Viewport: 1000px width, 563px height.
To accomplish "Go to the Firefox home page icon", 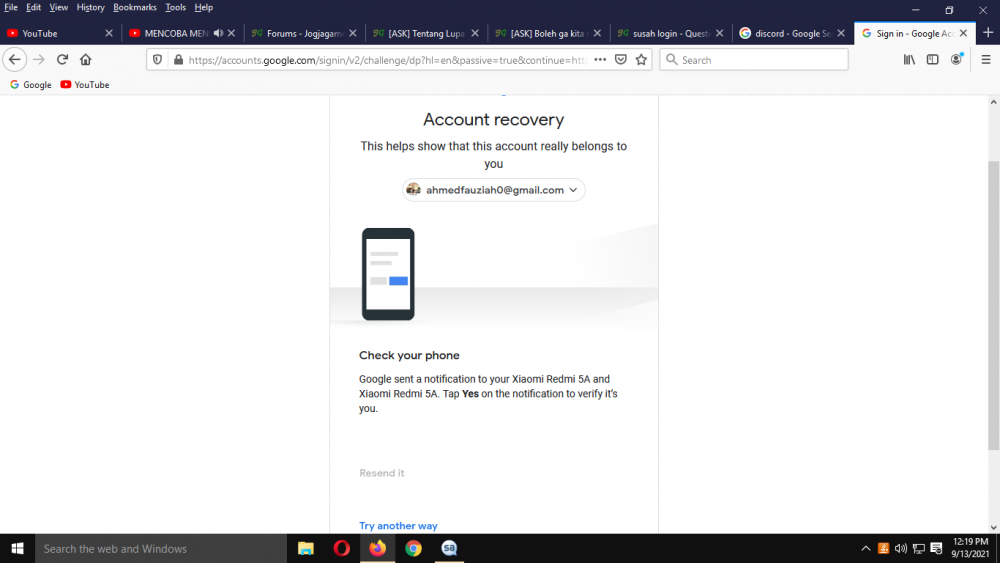I will (x=85, y=59).
